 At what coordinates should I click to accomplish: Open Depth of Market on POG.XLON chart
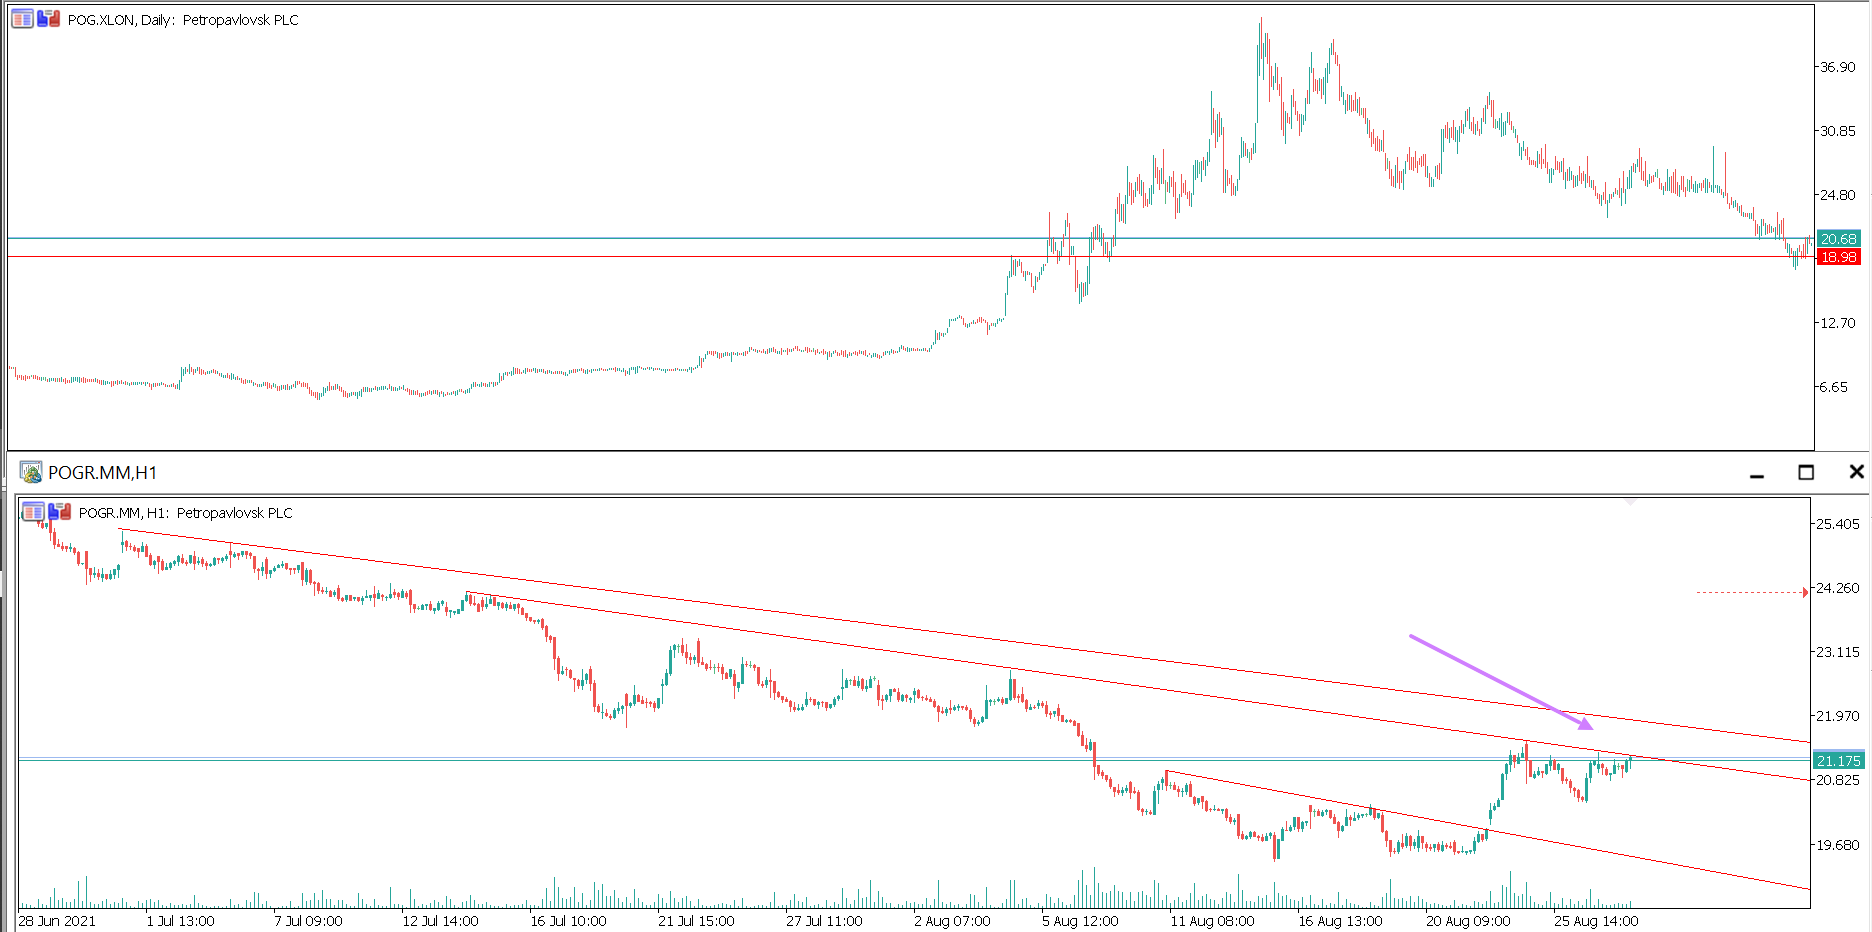[x=22, y=19]
